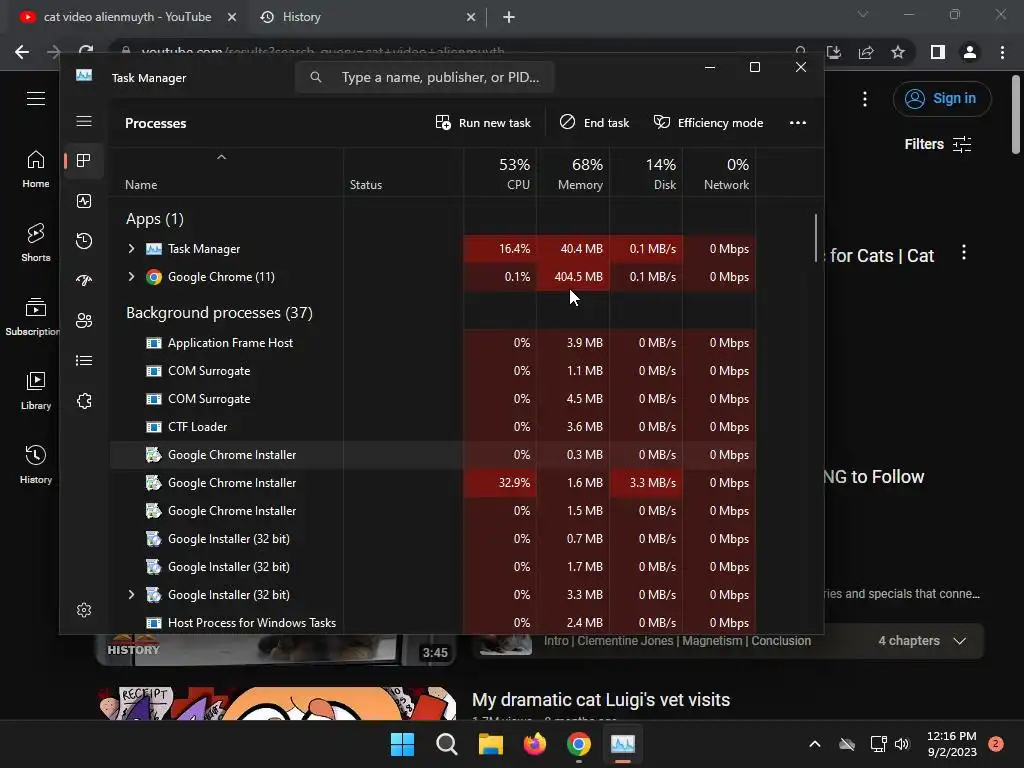Screen dimensions: 1024x768
Task: Click the Apps (1) group header
Action: coord(155,219)
